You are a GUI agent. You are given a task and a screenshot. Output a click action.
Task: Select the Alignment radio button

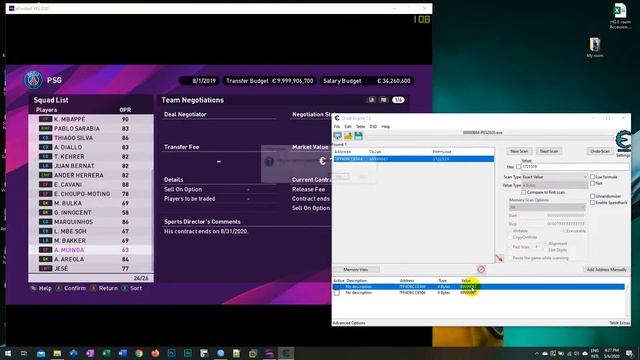pyautogui.click(x=546, y=244)
